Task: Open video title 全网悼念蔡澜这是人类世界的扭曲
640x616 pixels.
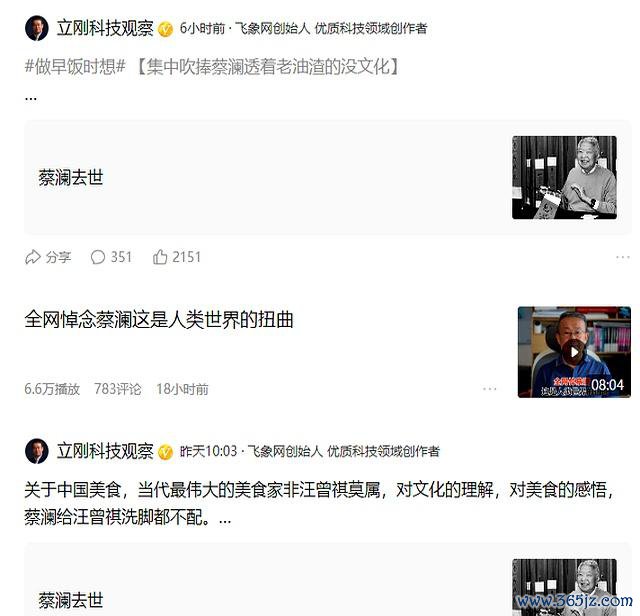Action: pyautogui.click(x=159, y=319)
